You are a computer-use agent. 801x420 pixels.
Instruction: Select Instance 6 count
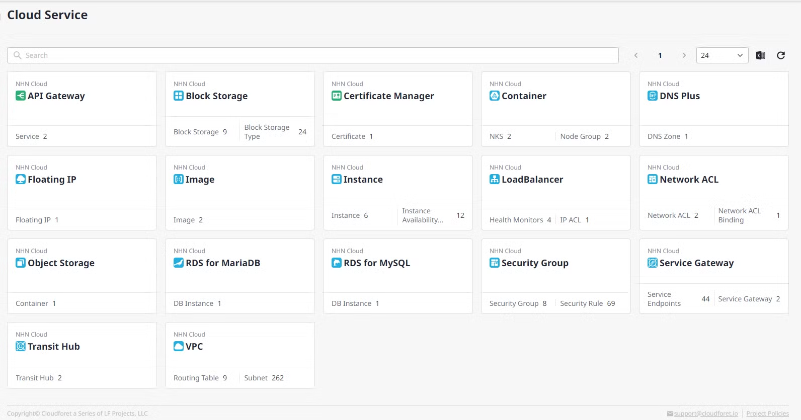tap(349, 215)
